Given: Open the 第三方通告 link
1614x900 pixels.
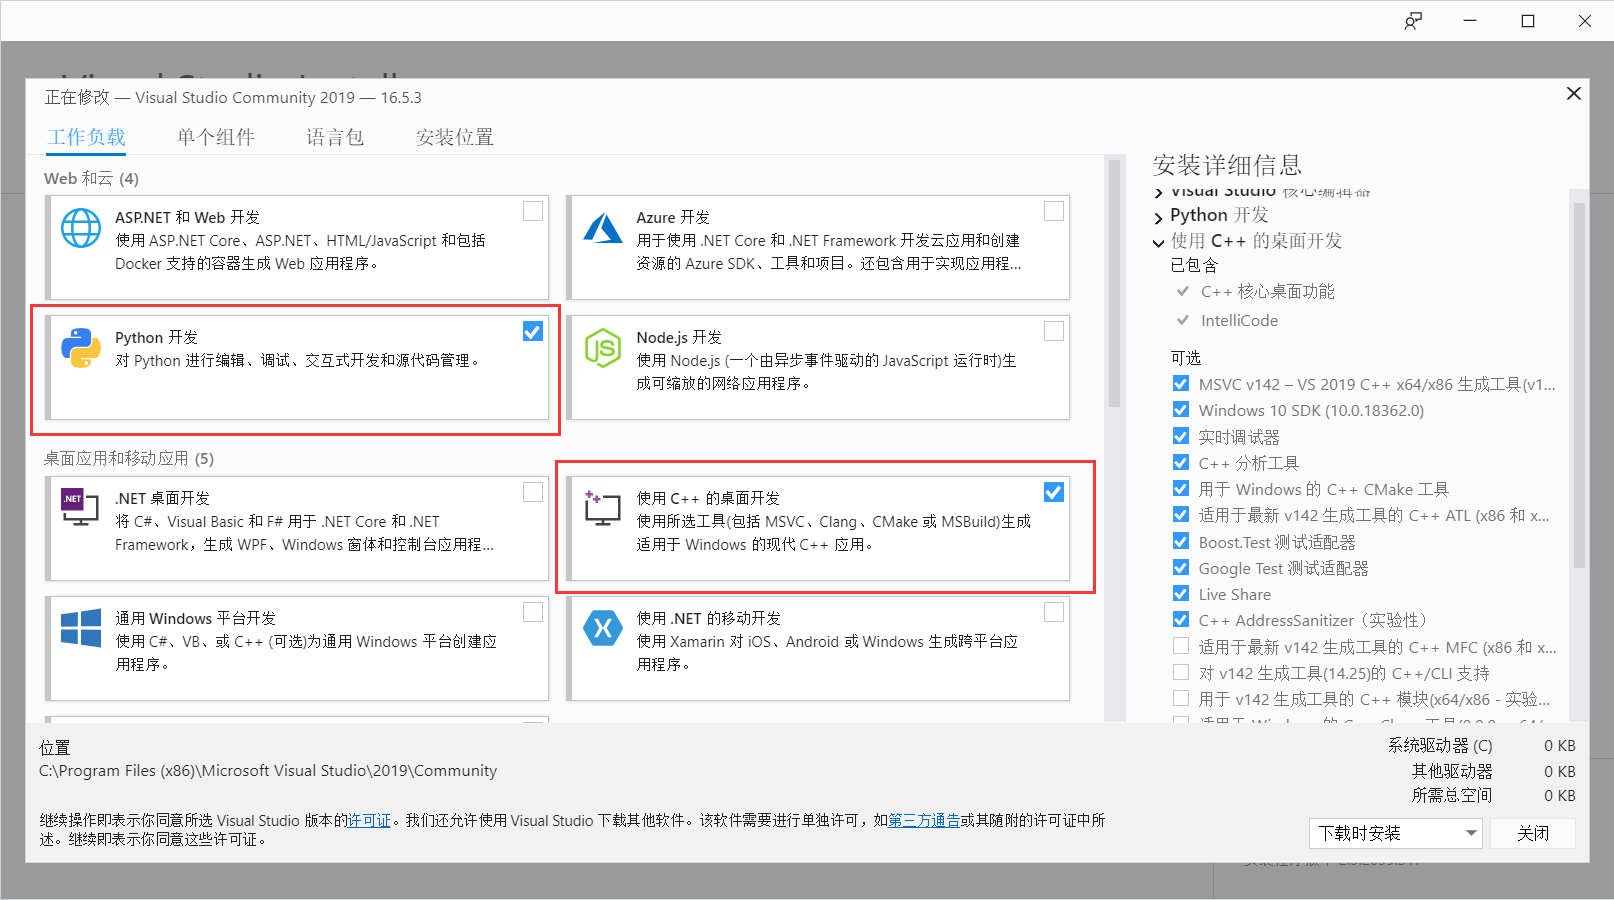Looking at the screenshot, I should tap(923, 820).
